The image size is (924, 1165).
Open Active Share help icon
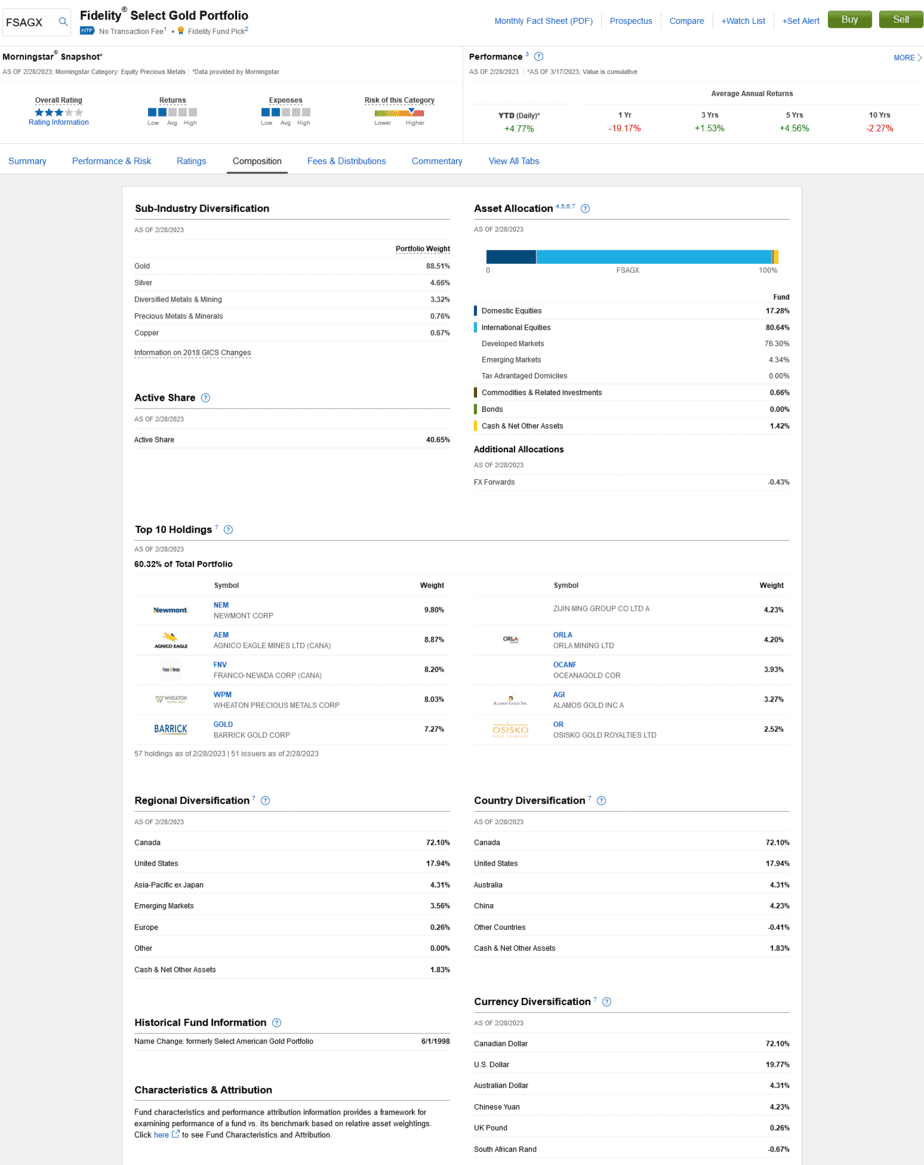(206, 397)
